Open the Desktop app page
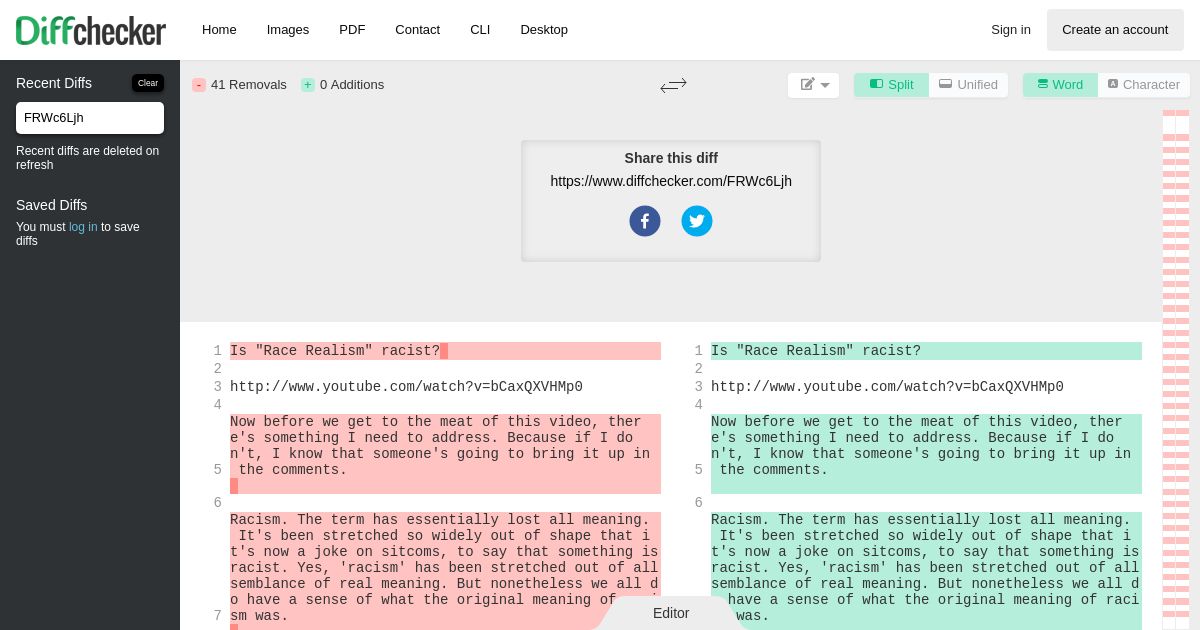1200x630 pixels. [544, 30]
